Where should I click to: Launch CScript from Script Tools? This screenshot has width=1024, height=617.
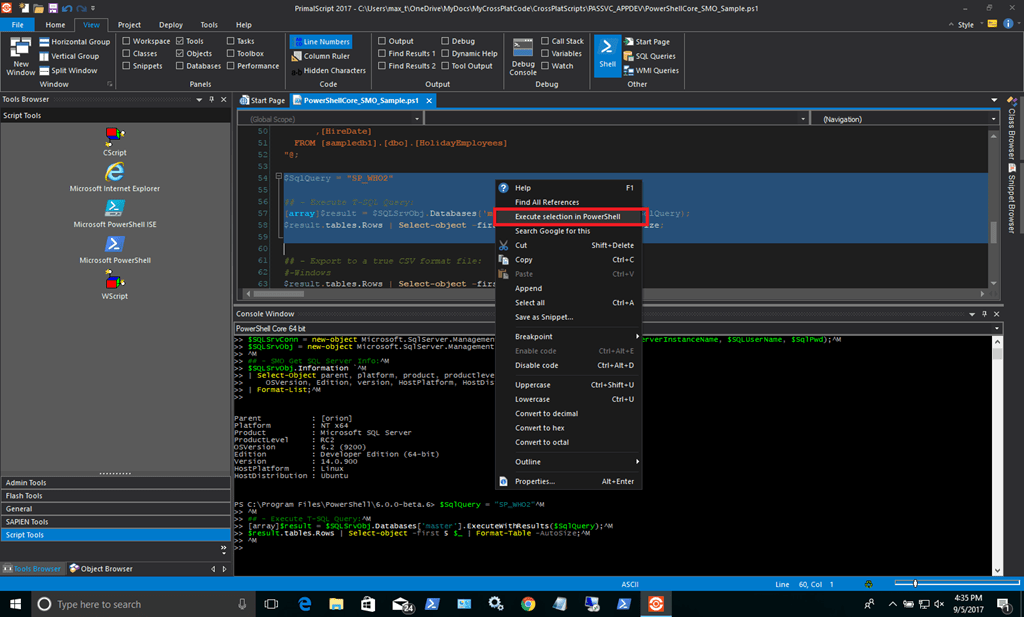115,137
